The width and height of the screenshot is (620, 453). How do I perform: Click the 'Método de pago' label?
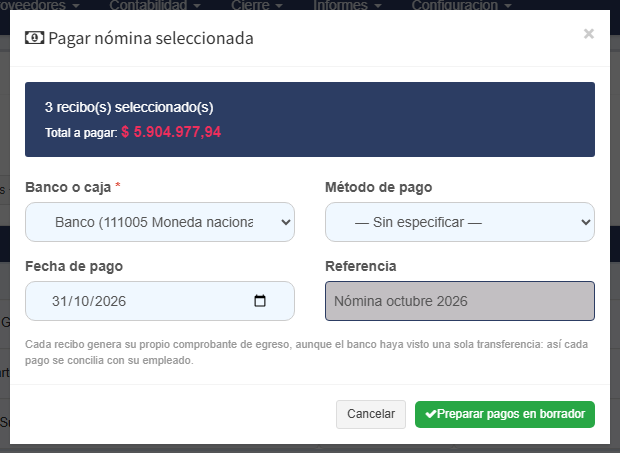(x=378, y=187)
